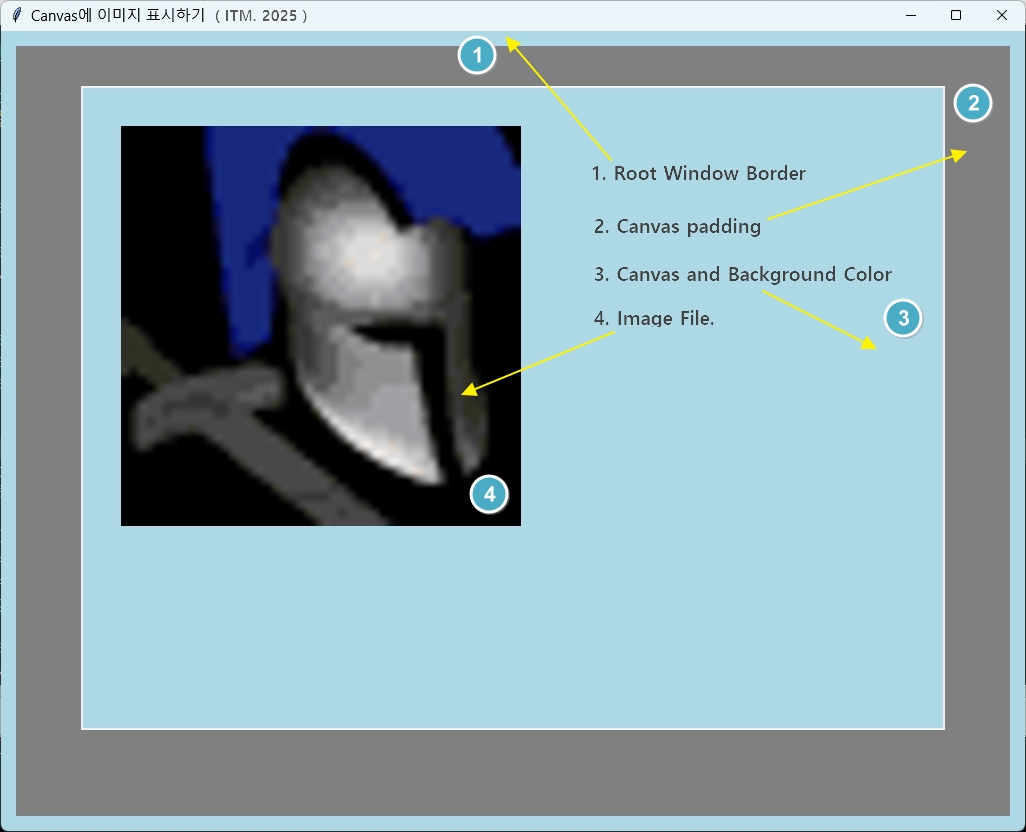This screenshot has width=1026, height=832.
Task: Minimize the Canvas image window
Action: pyautogui.click(x=910, y=15)
